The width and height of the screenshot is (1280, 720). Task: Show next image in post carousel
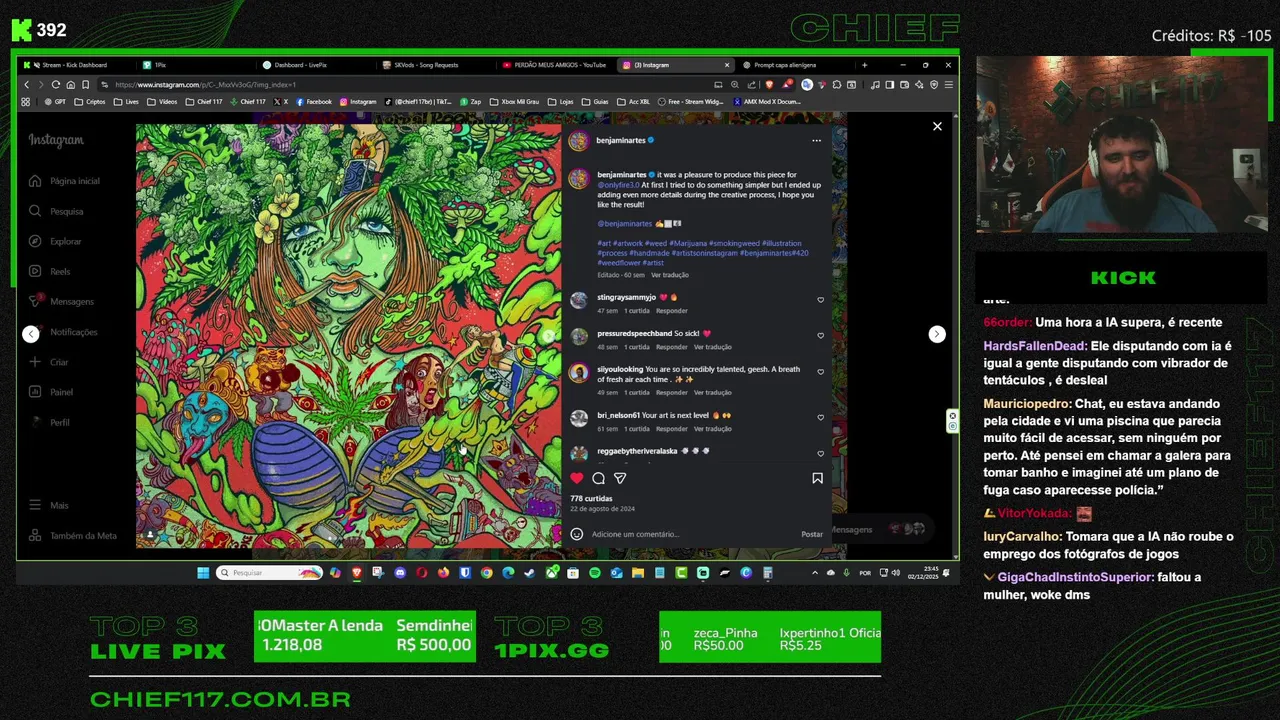(x=548, y=336)
